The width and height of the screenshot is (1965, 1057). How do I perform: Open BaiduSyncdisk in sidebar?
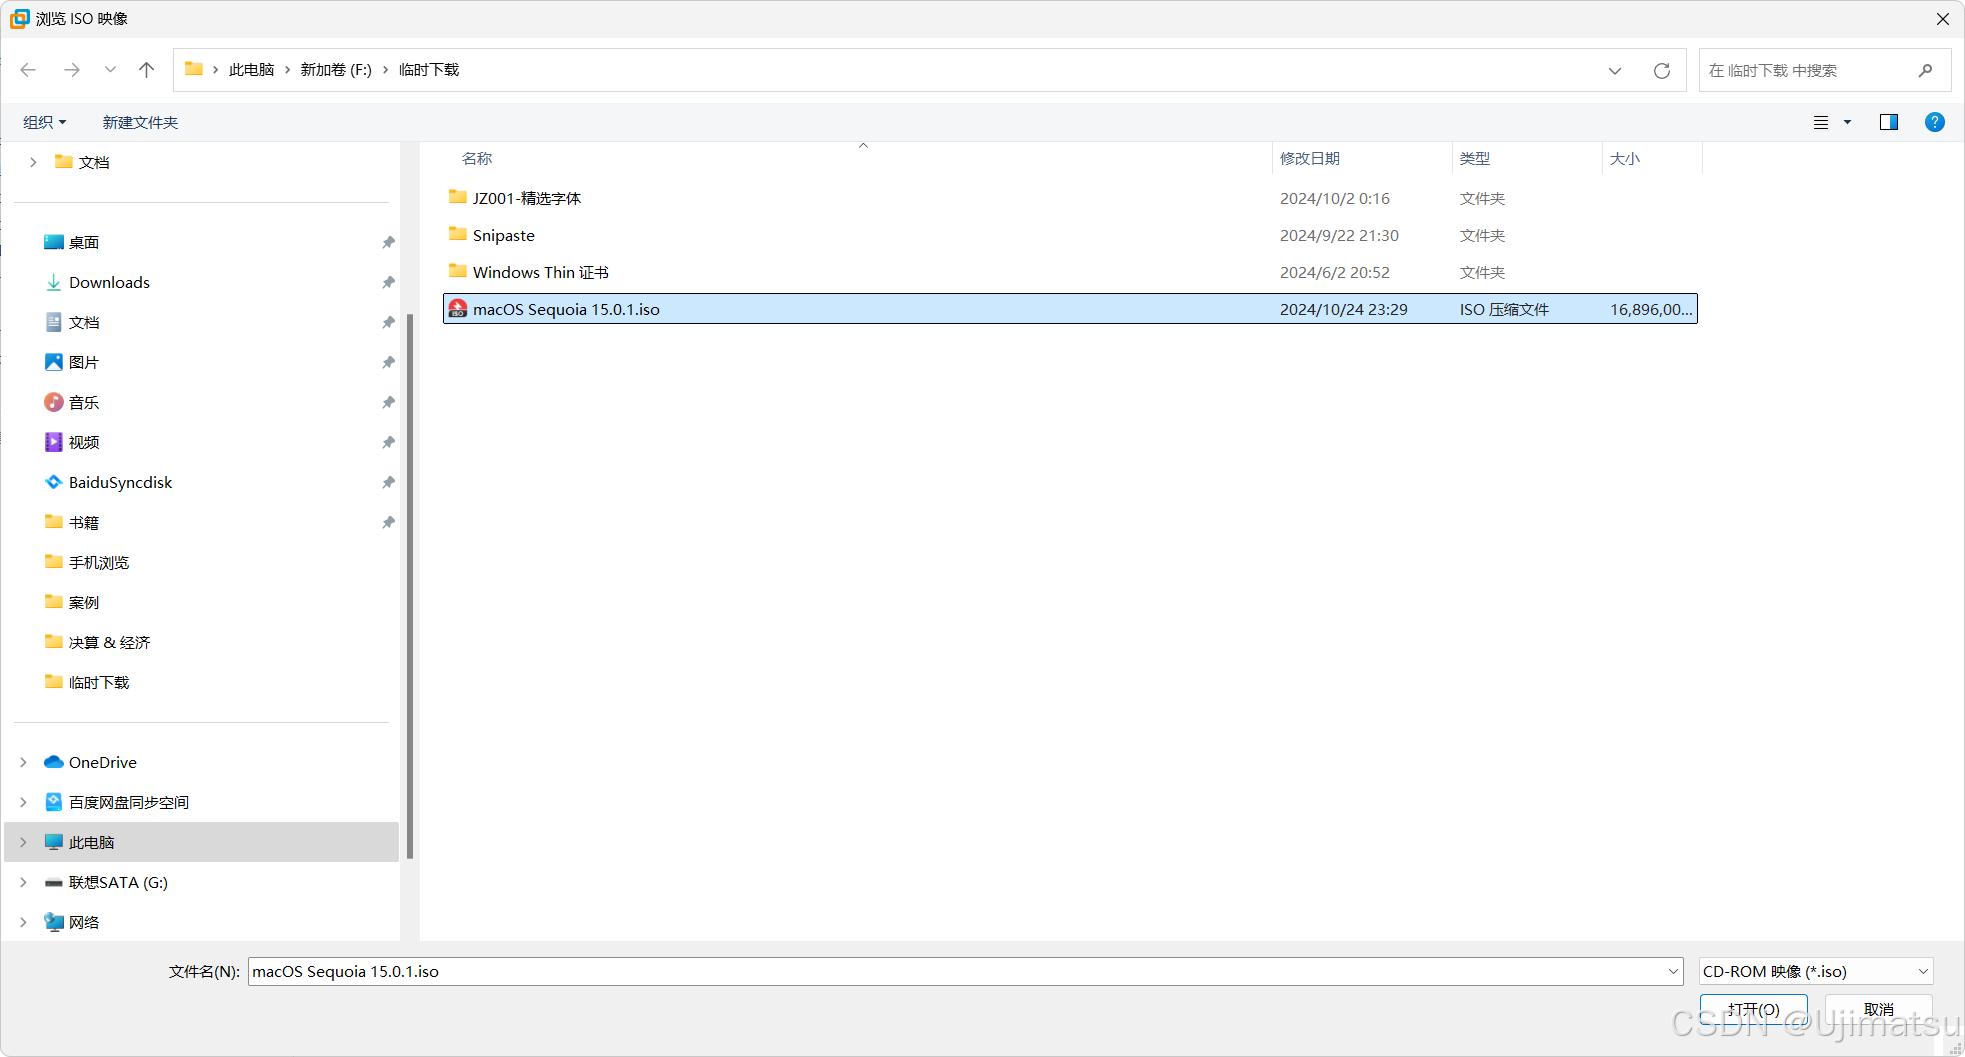click(120, 482)
